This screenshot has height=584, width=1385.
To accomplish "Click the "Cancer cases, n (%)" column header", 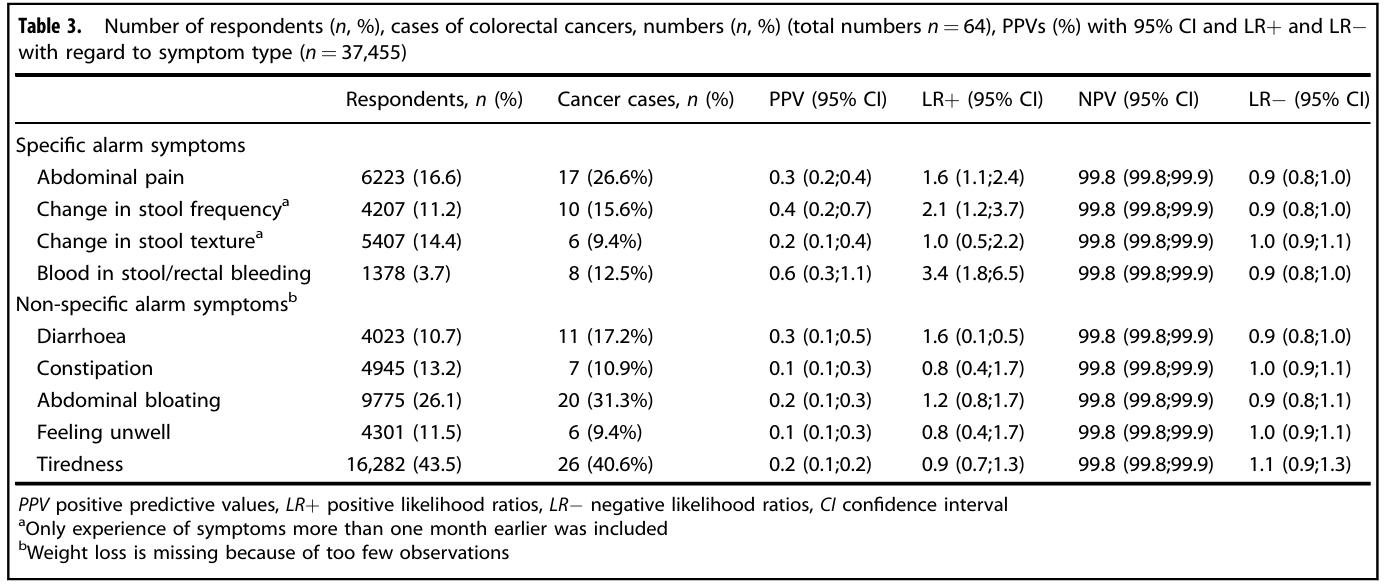I will tap(645, 100).
